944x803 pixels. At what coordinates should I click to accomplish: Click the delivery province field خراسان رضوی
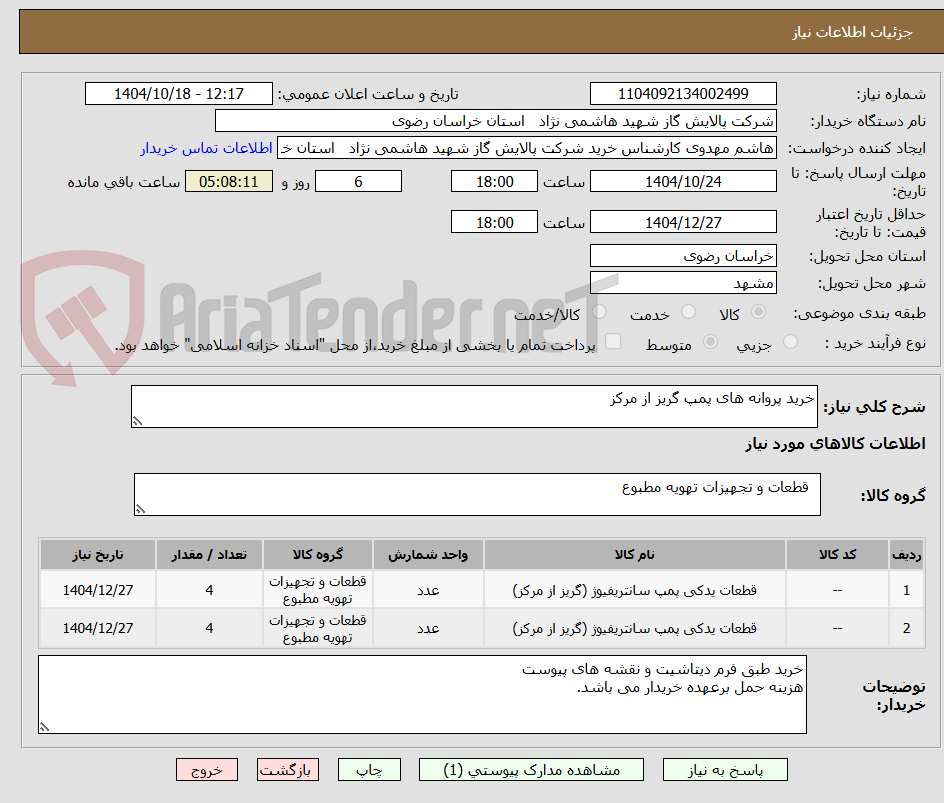683,256
